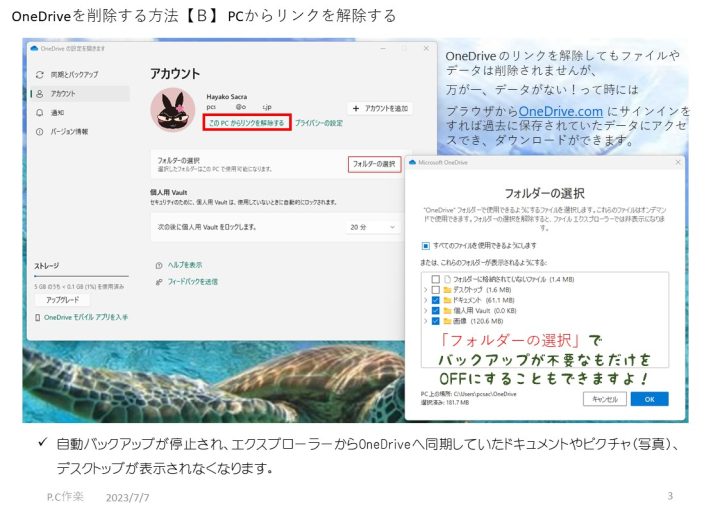Expand the ドキュメント folder tree arrow
This screenshot has width=720, height=509.
pyautogui.click(x=425, y=300)
